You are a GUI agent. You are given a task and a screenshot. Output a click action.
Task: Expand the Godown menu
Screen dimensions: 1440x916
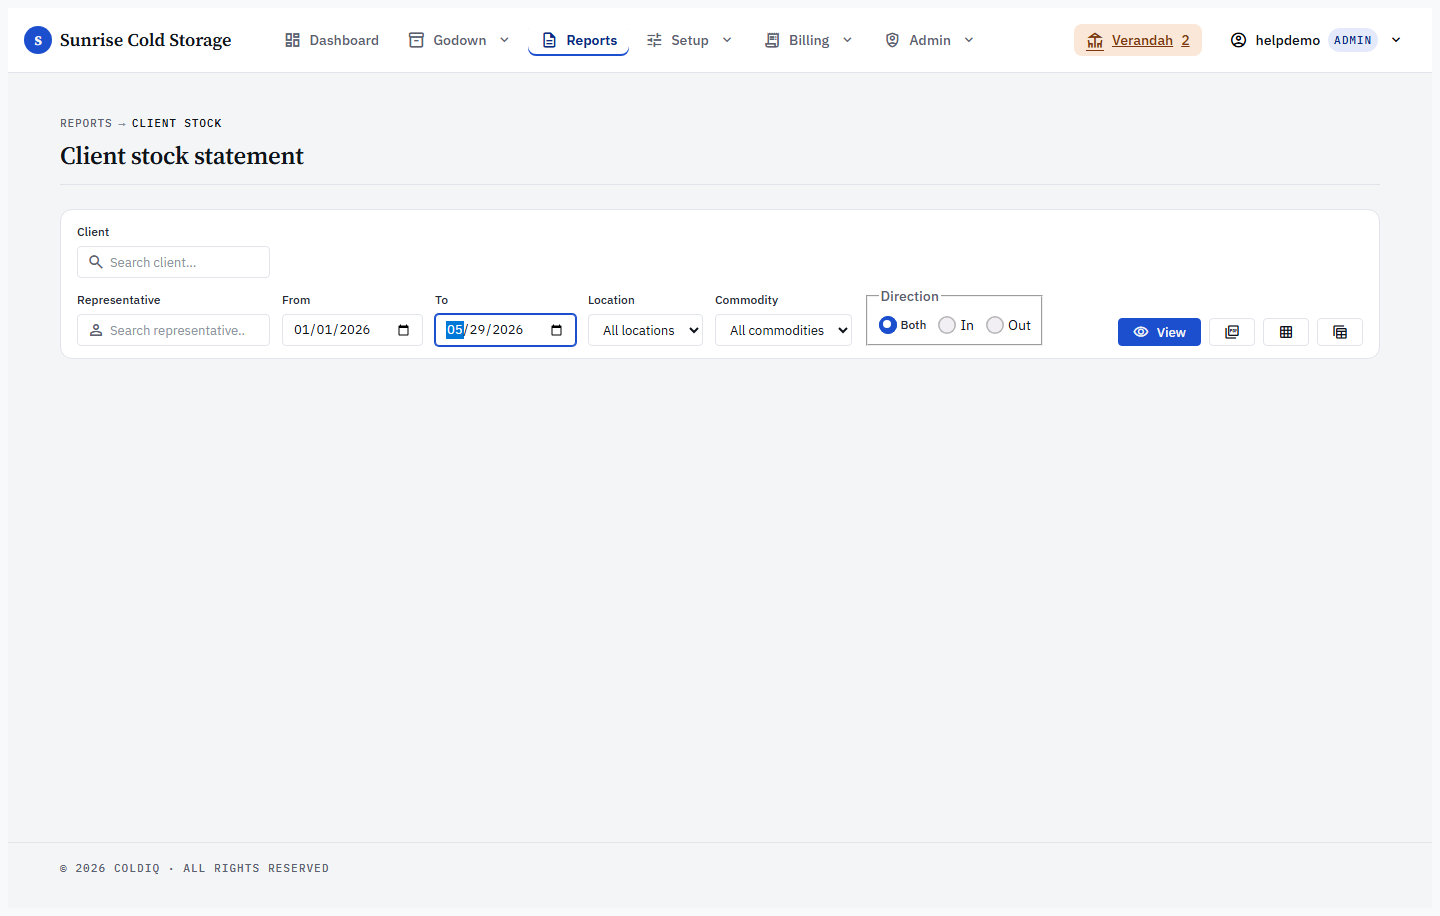click(459, 40)
